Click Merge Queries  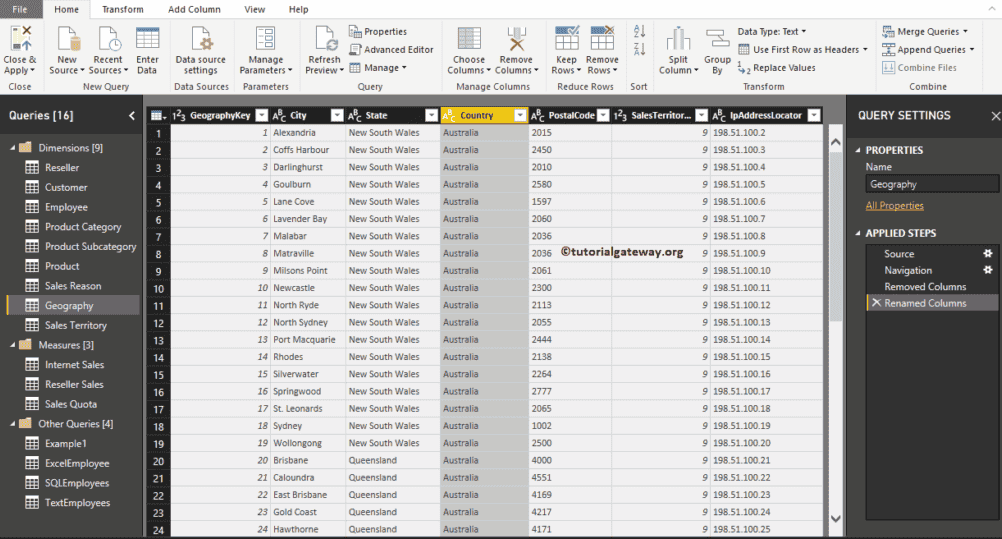pos(925,31)
